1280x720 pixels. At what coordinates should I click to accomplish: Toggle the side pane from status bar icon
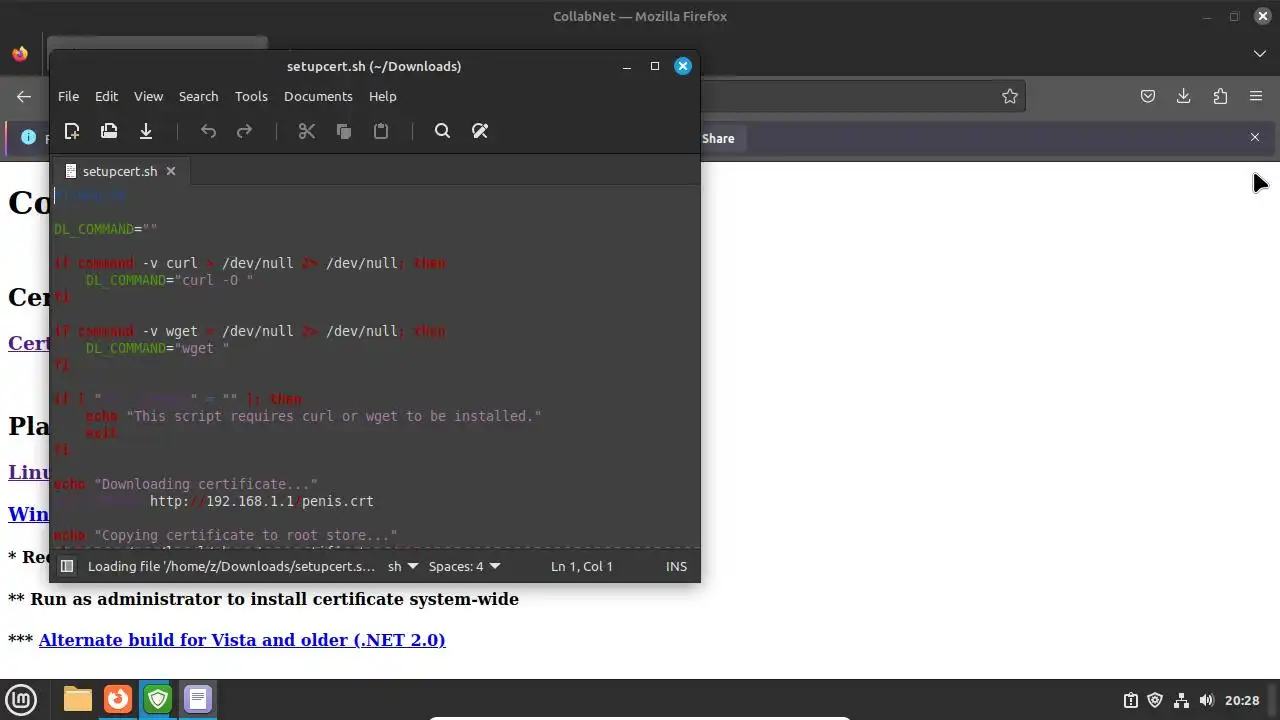click(x=67, y=566)
